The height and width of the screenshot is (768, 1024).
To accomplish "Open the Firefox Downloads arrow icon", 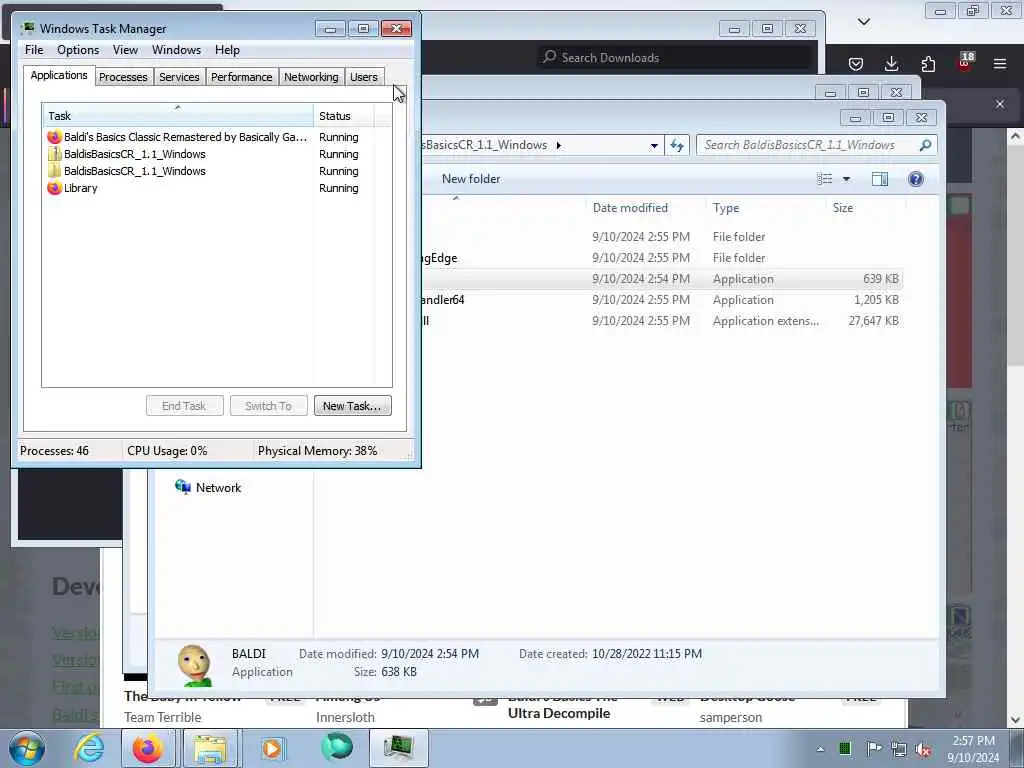I will click(x=891, y=64).
